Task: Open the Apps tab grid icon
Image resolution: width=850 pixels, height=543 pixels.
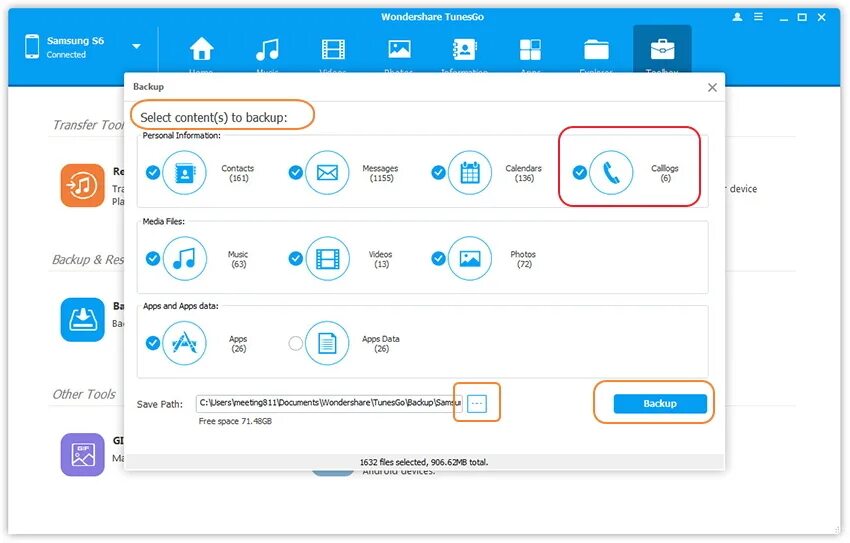Action: pyautogui.click(x=530, y=50)
